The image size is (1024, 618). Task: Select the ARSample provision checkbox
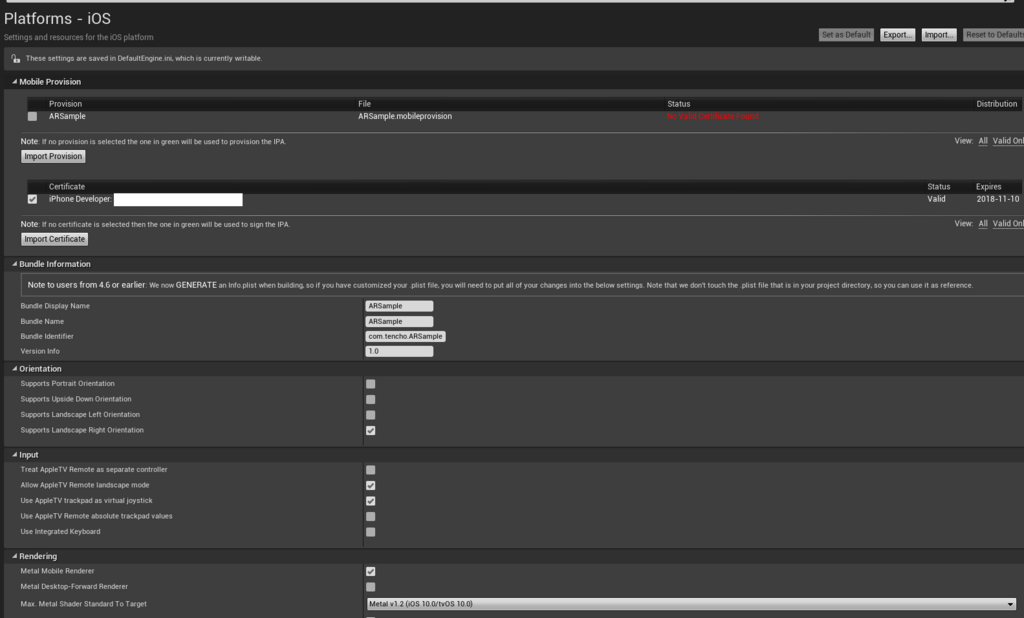click(x=32, y=116)
